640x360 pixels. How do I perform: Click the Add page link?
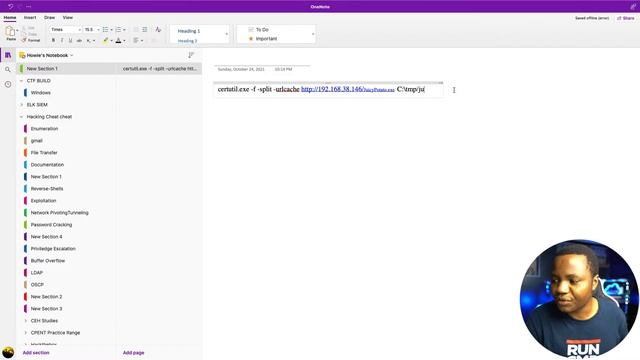point(133,353)
